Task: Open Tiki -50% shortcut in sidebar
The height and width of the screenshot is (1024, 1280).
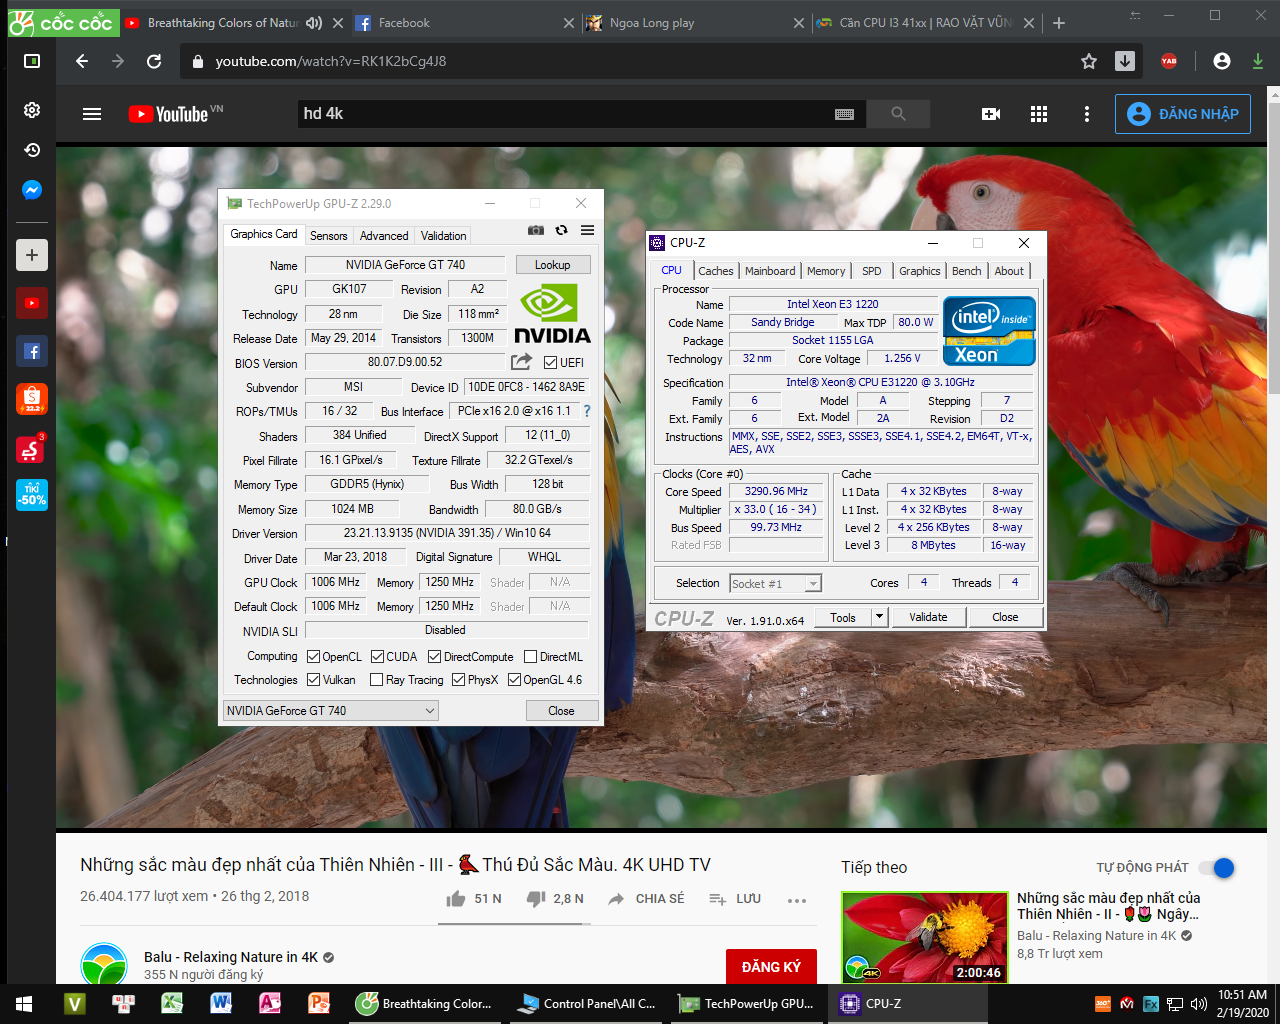Action: [x=32, y=495]
